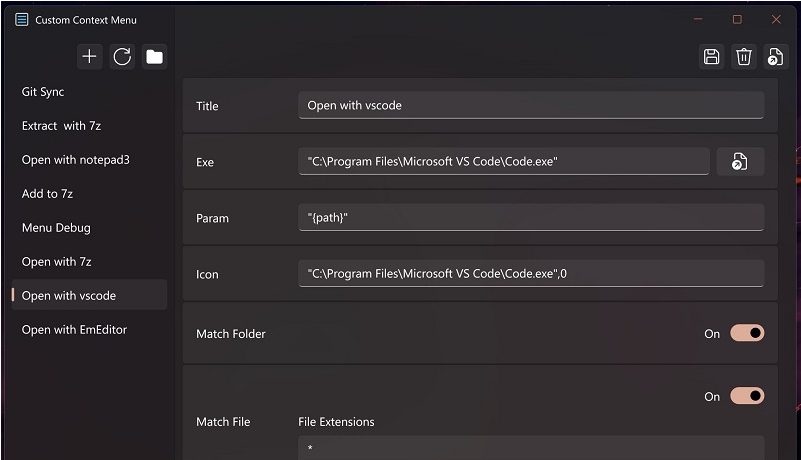The height and width of the screenshot is (460, 801).
Task: Click the Title text field
Action: coord(530,105)
